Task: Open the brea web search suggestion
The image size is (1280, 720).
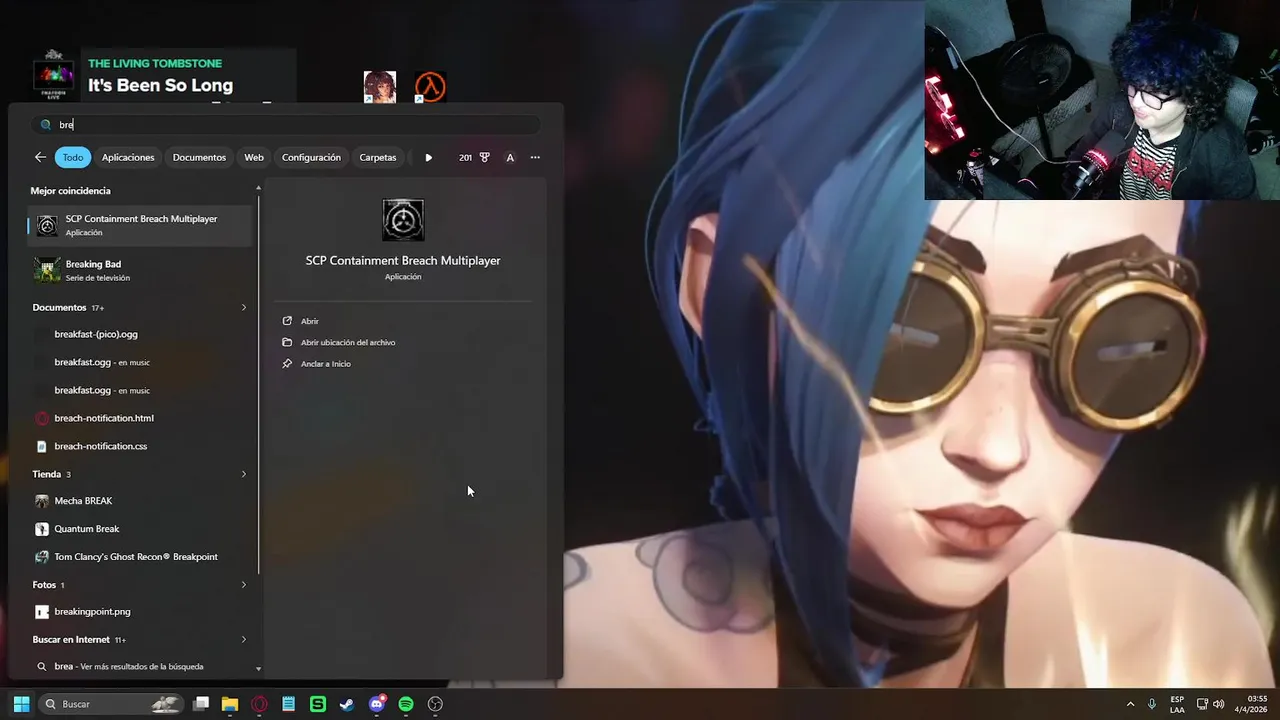Action: coord(141,666)
